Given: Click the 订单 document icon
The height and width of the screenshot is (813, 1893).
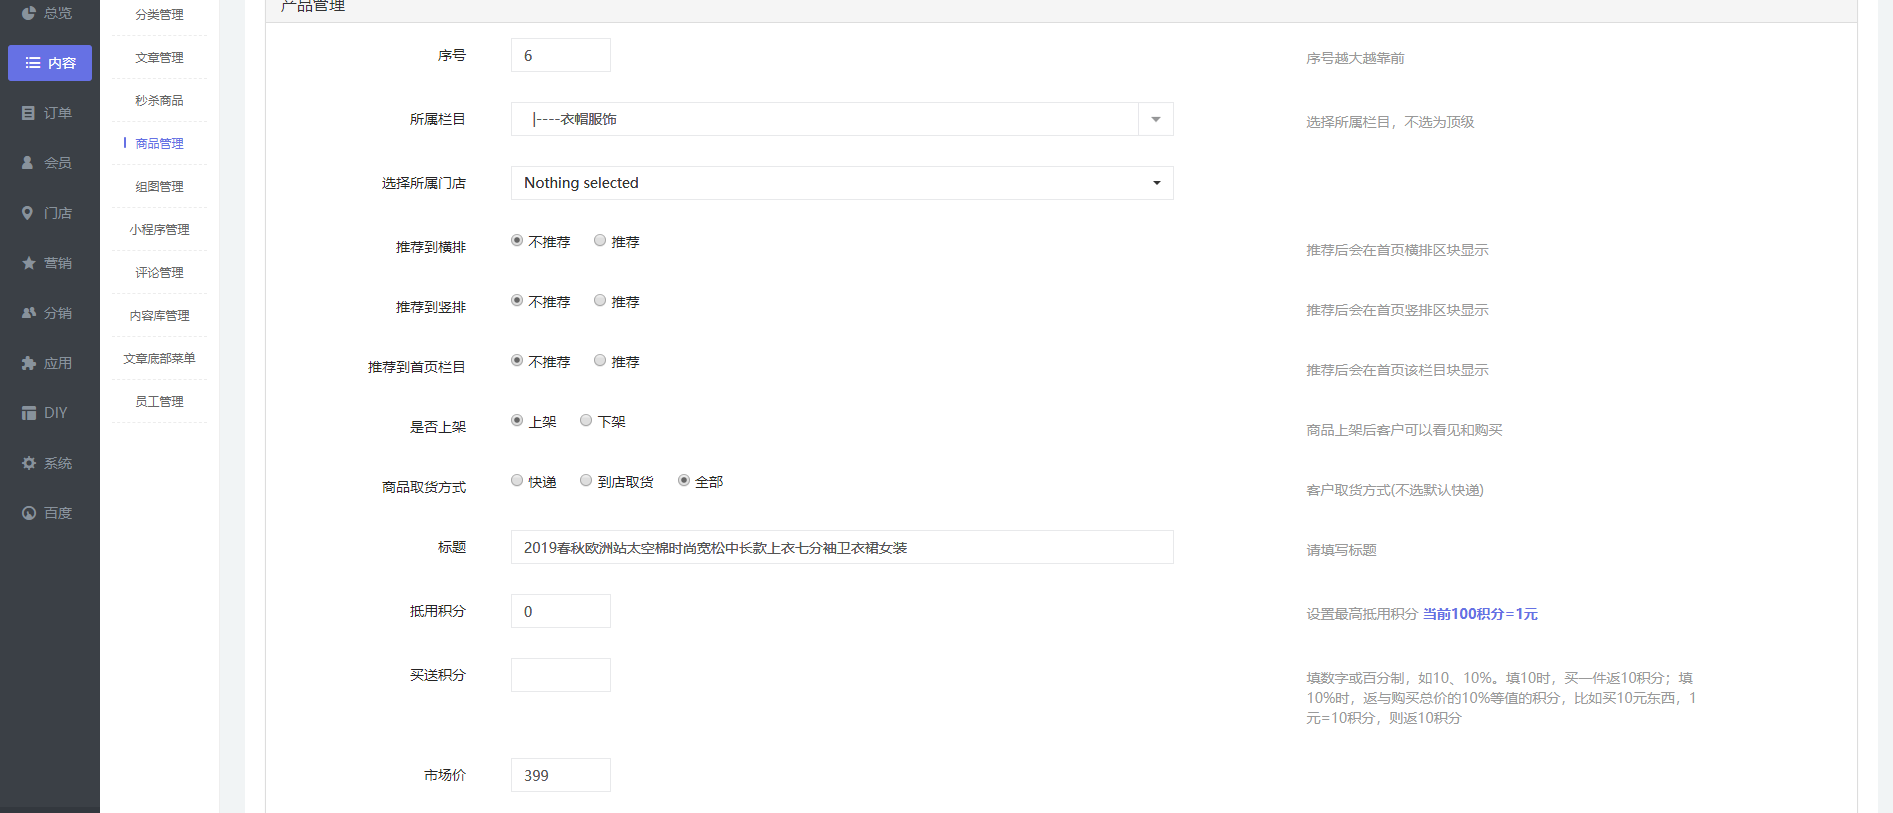Looking at the screenshot, I should pos(29,113).
